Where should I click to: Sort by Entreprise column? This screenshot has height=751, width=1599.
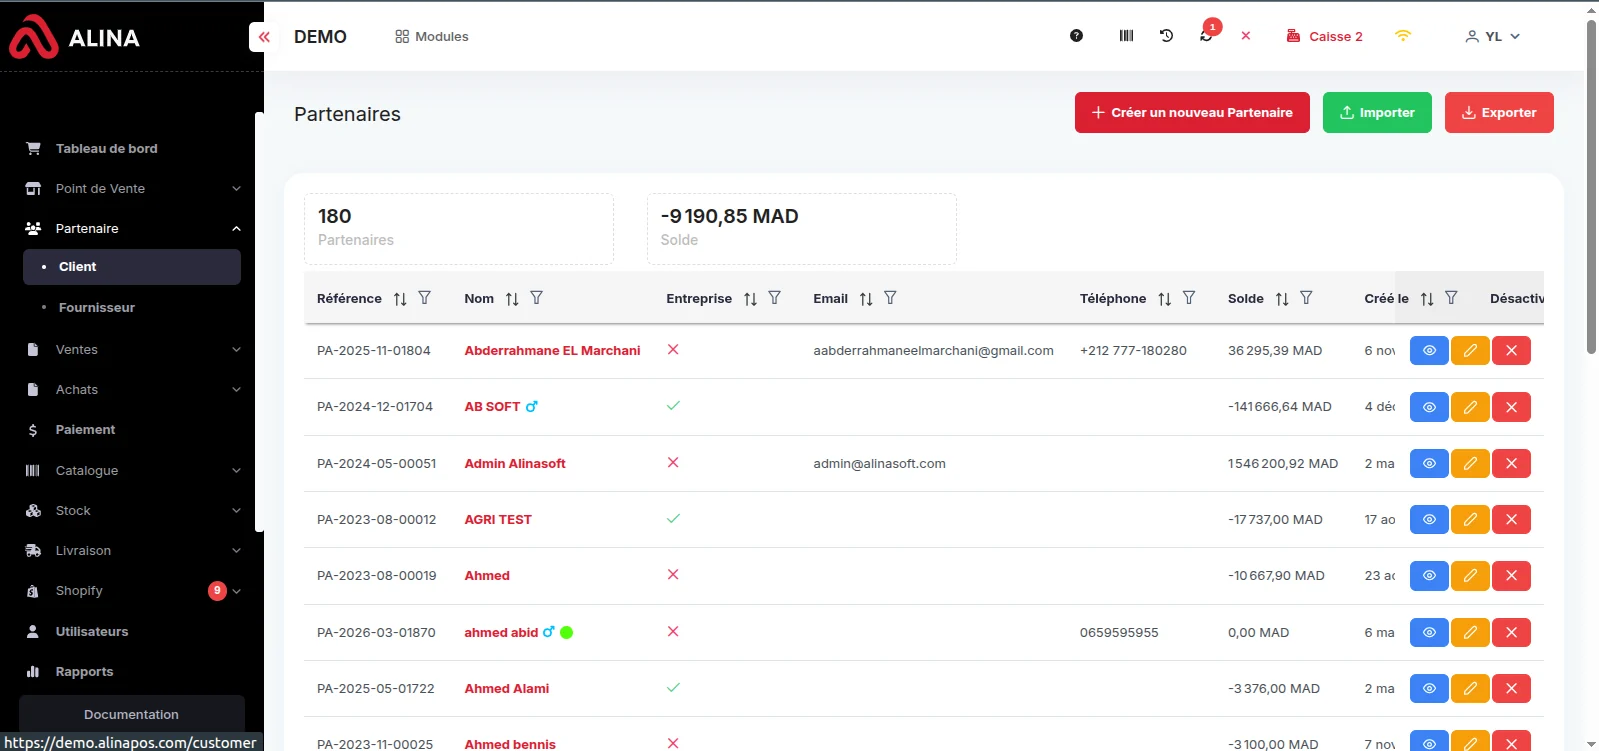[750, 299]
